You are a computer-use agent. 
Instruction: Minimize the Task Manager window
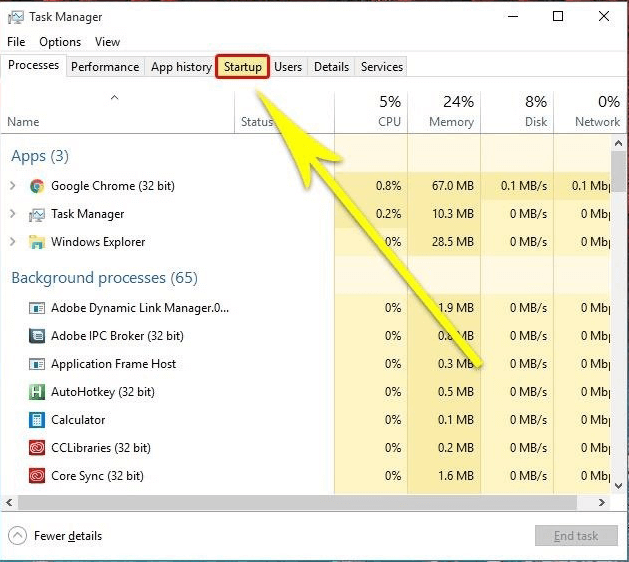[513, 16]
